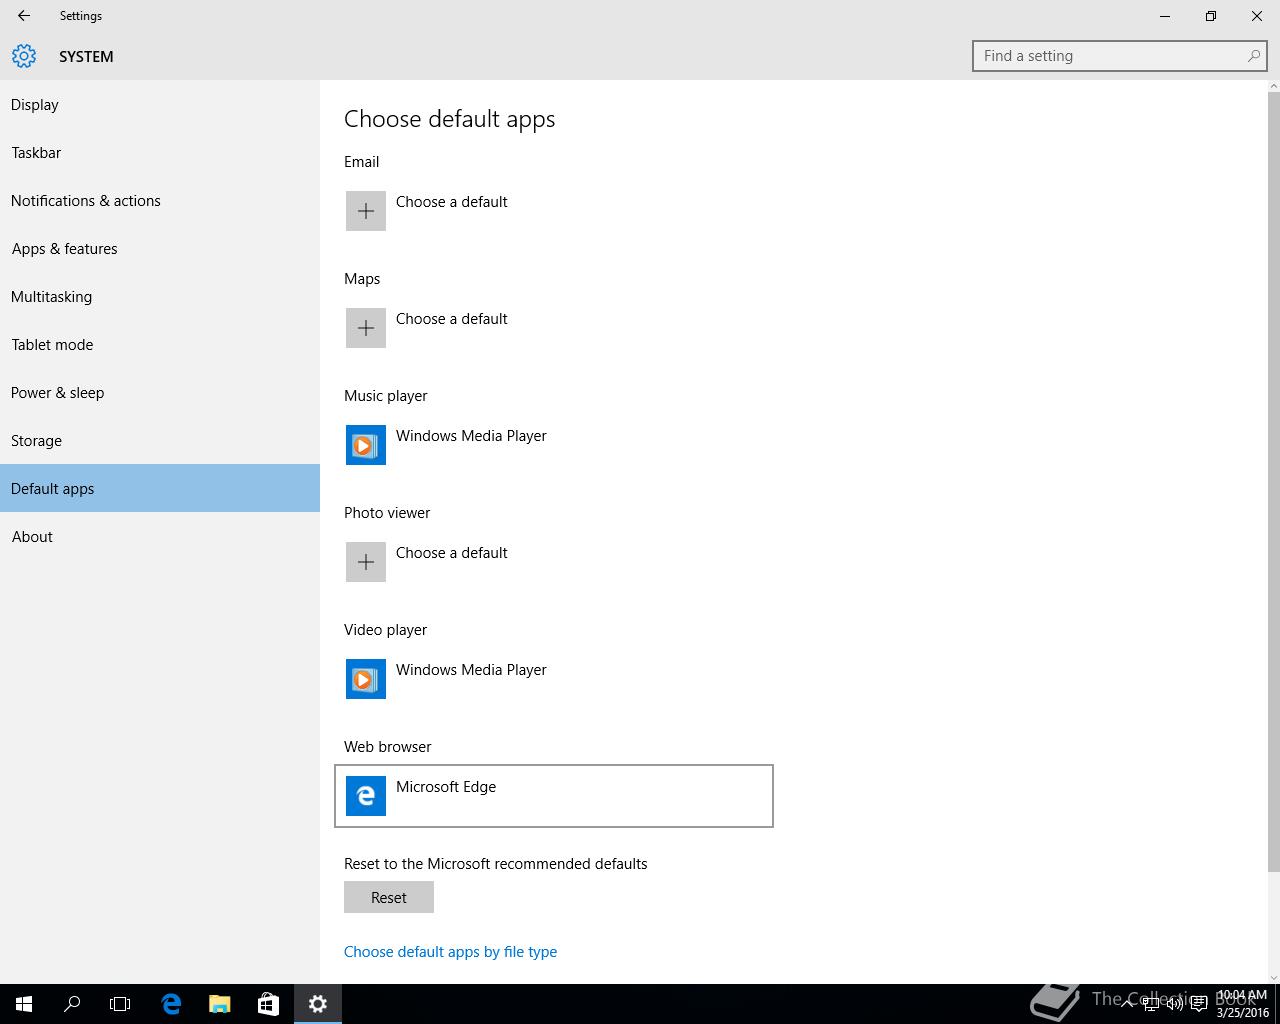Image resolution: width=1280 pixels, height=1024 pixels.
Task: Click Reset to the Microsoft recommended defaults text
Action: click(x=495, y=863)
